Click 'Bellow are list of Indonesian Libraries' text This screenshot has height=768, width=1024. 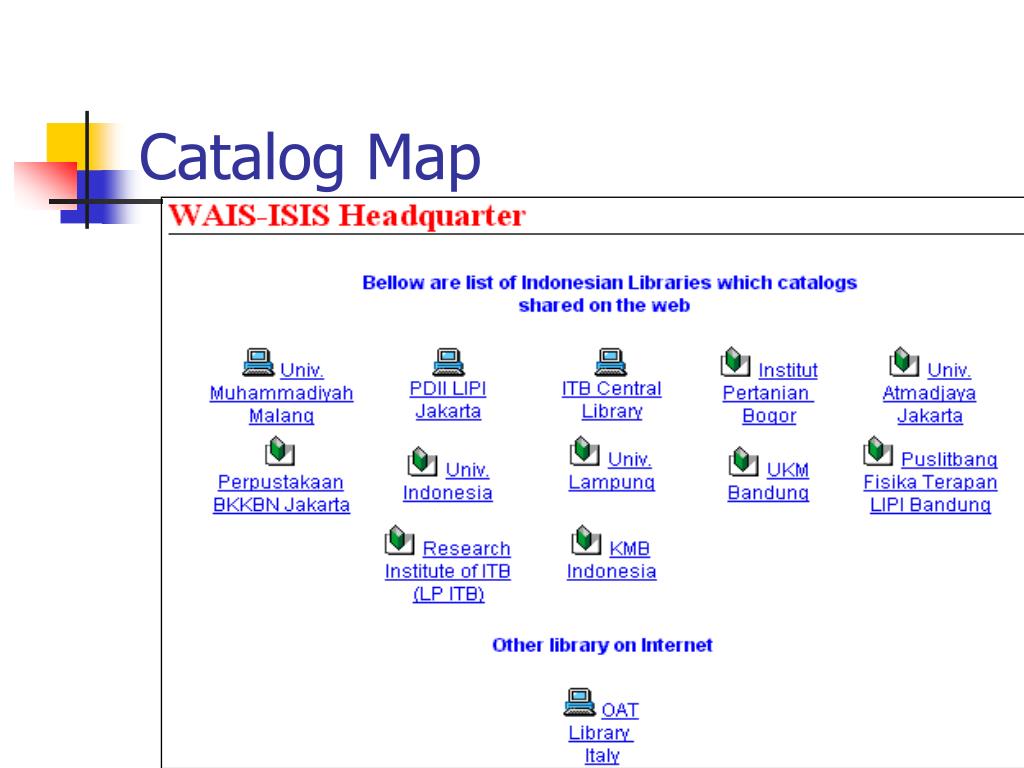point(609,294)
